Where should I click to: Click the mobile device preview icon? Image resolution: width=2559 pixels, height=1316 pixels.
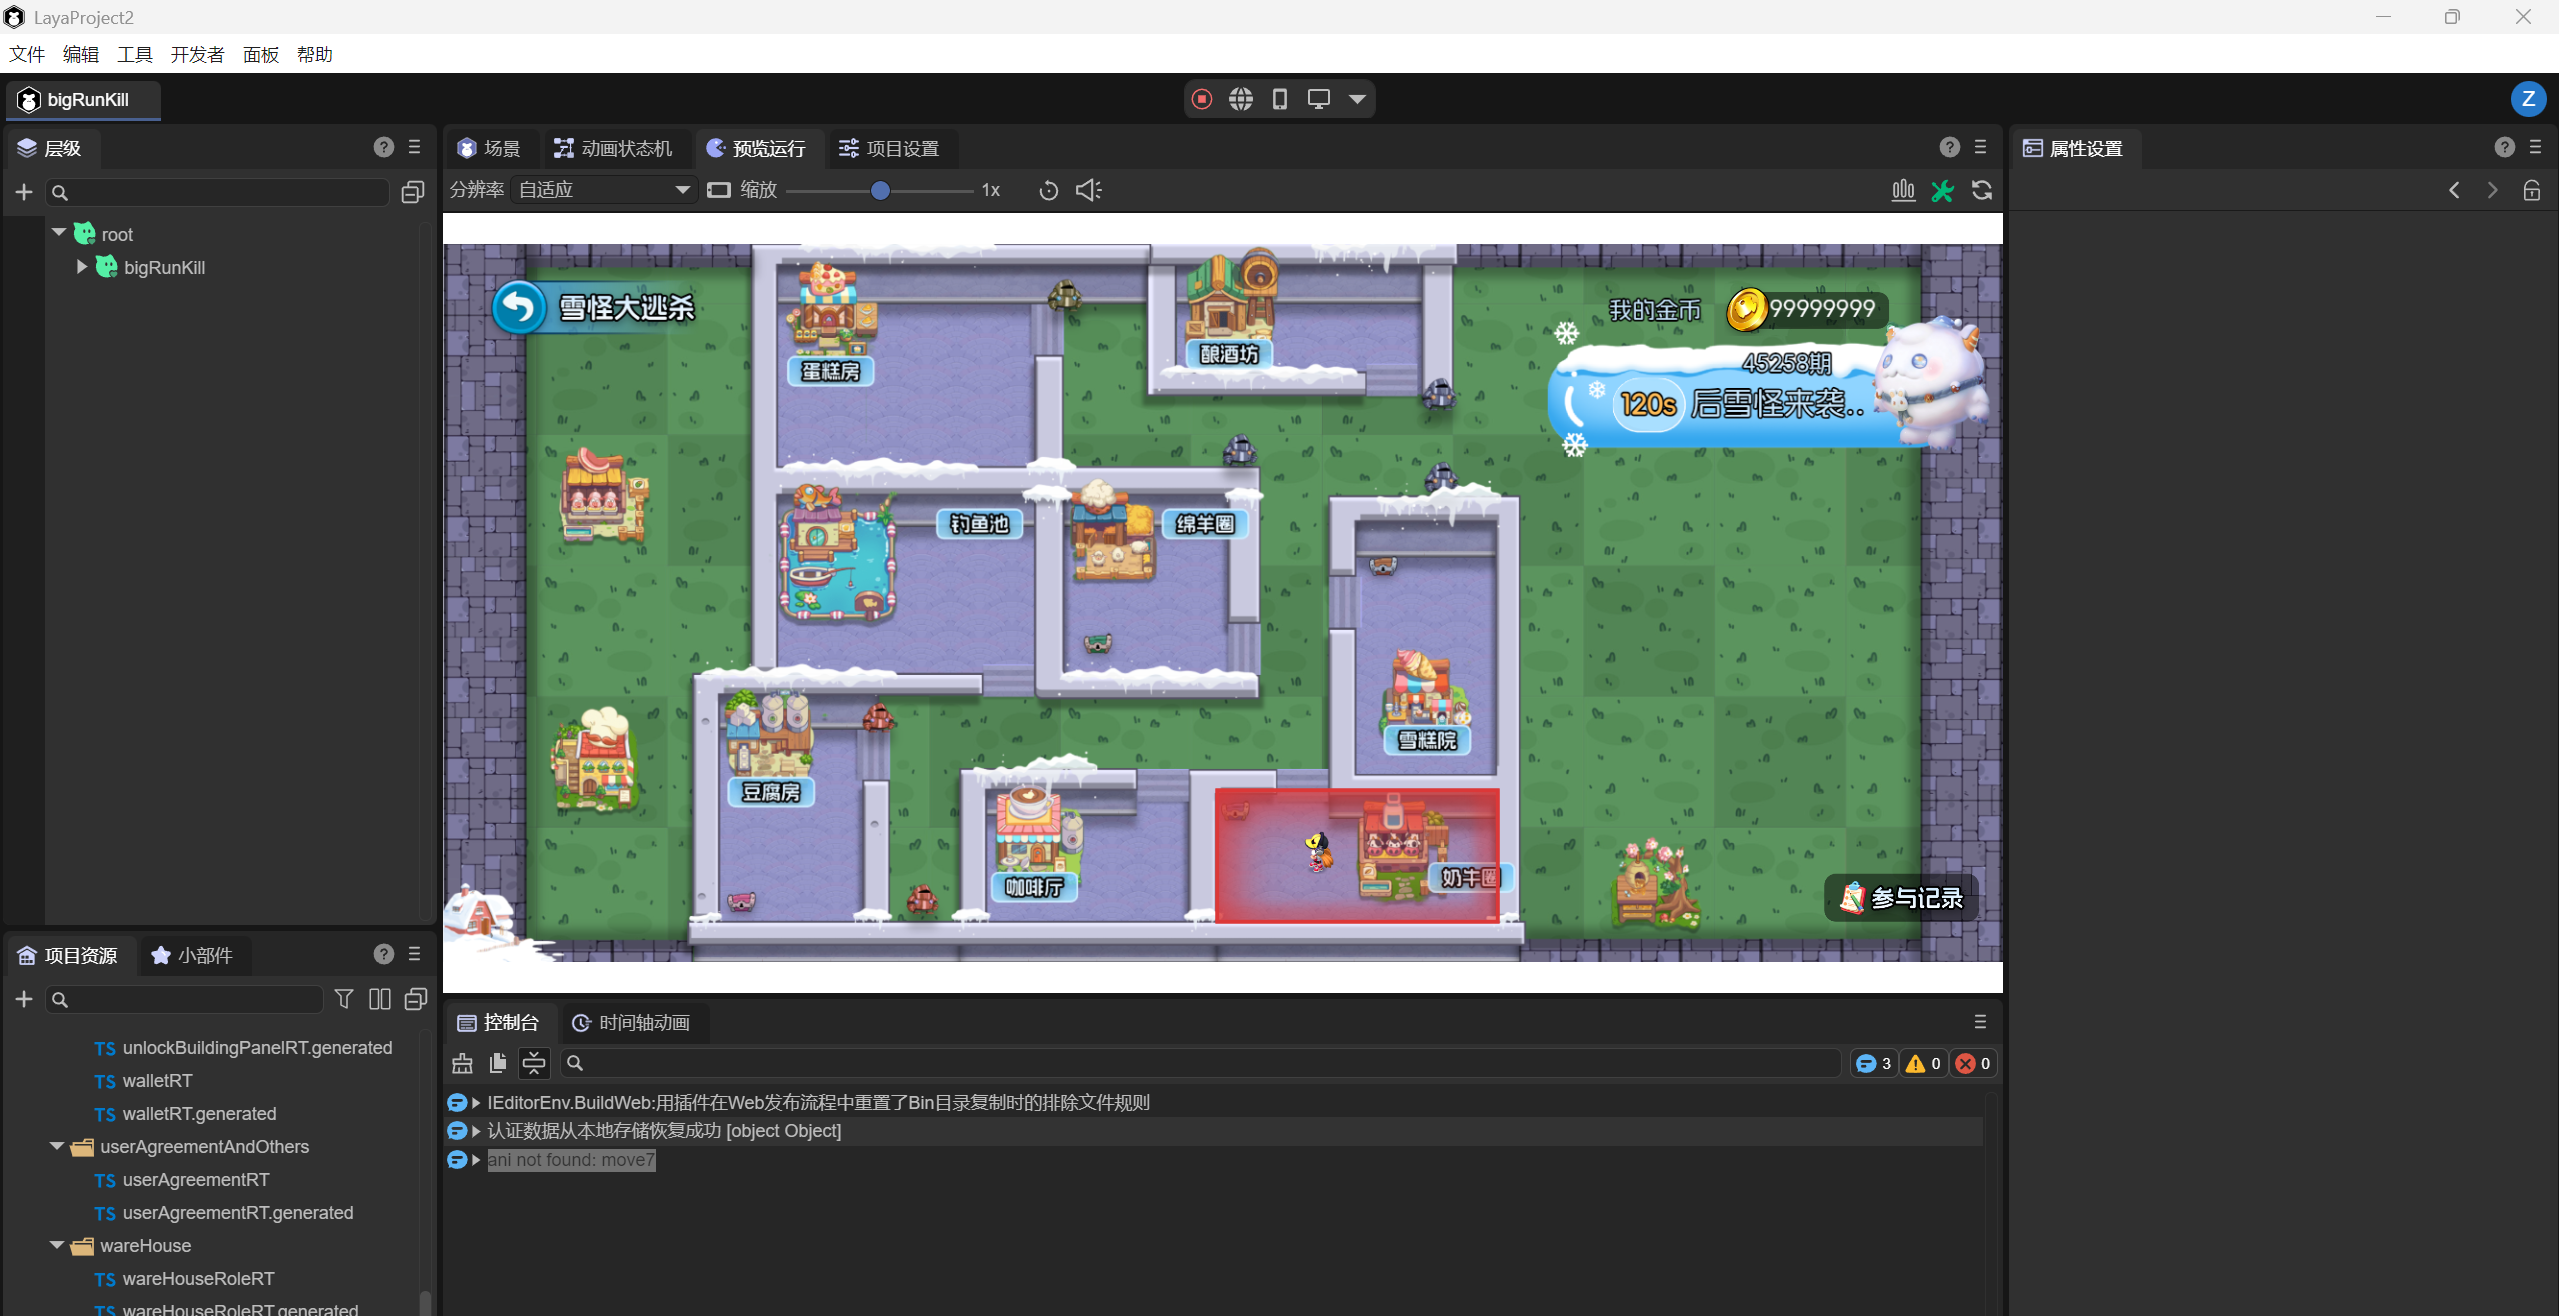point(1280,99)
